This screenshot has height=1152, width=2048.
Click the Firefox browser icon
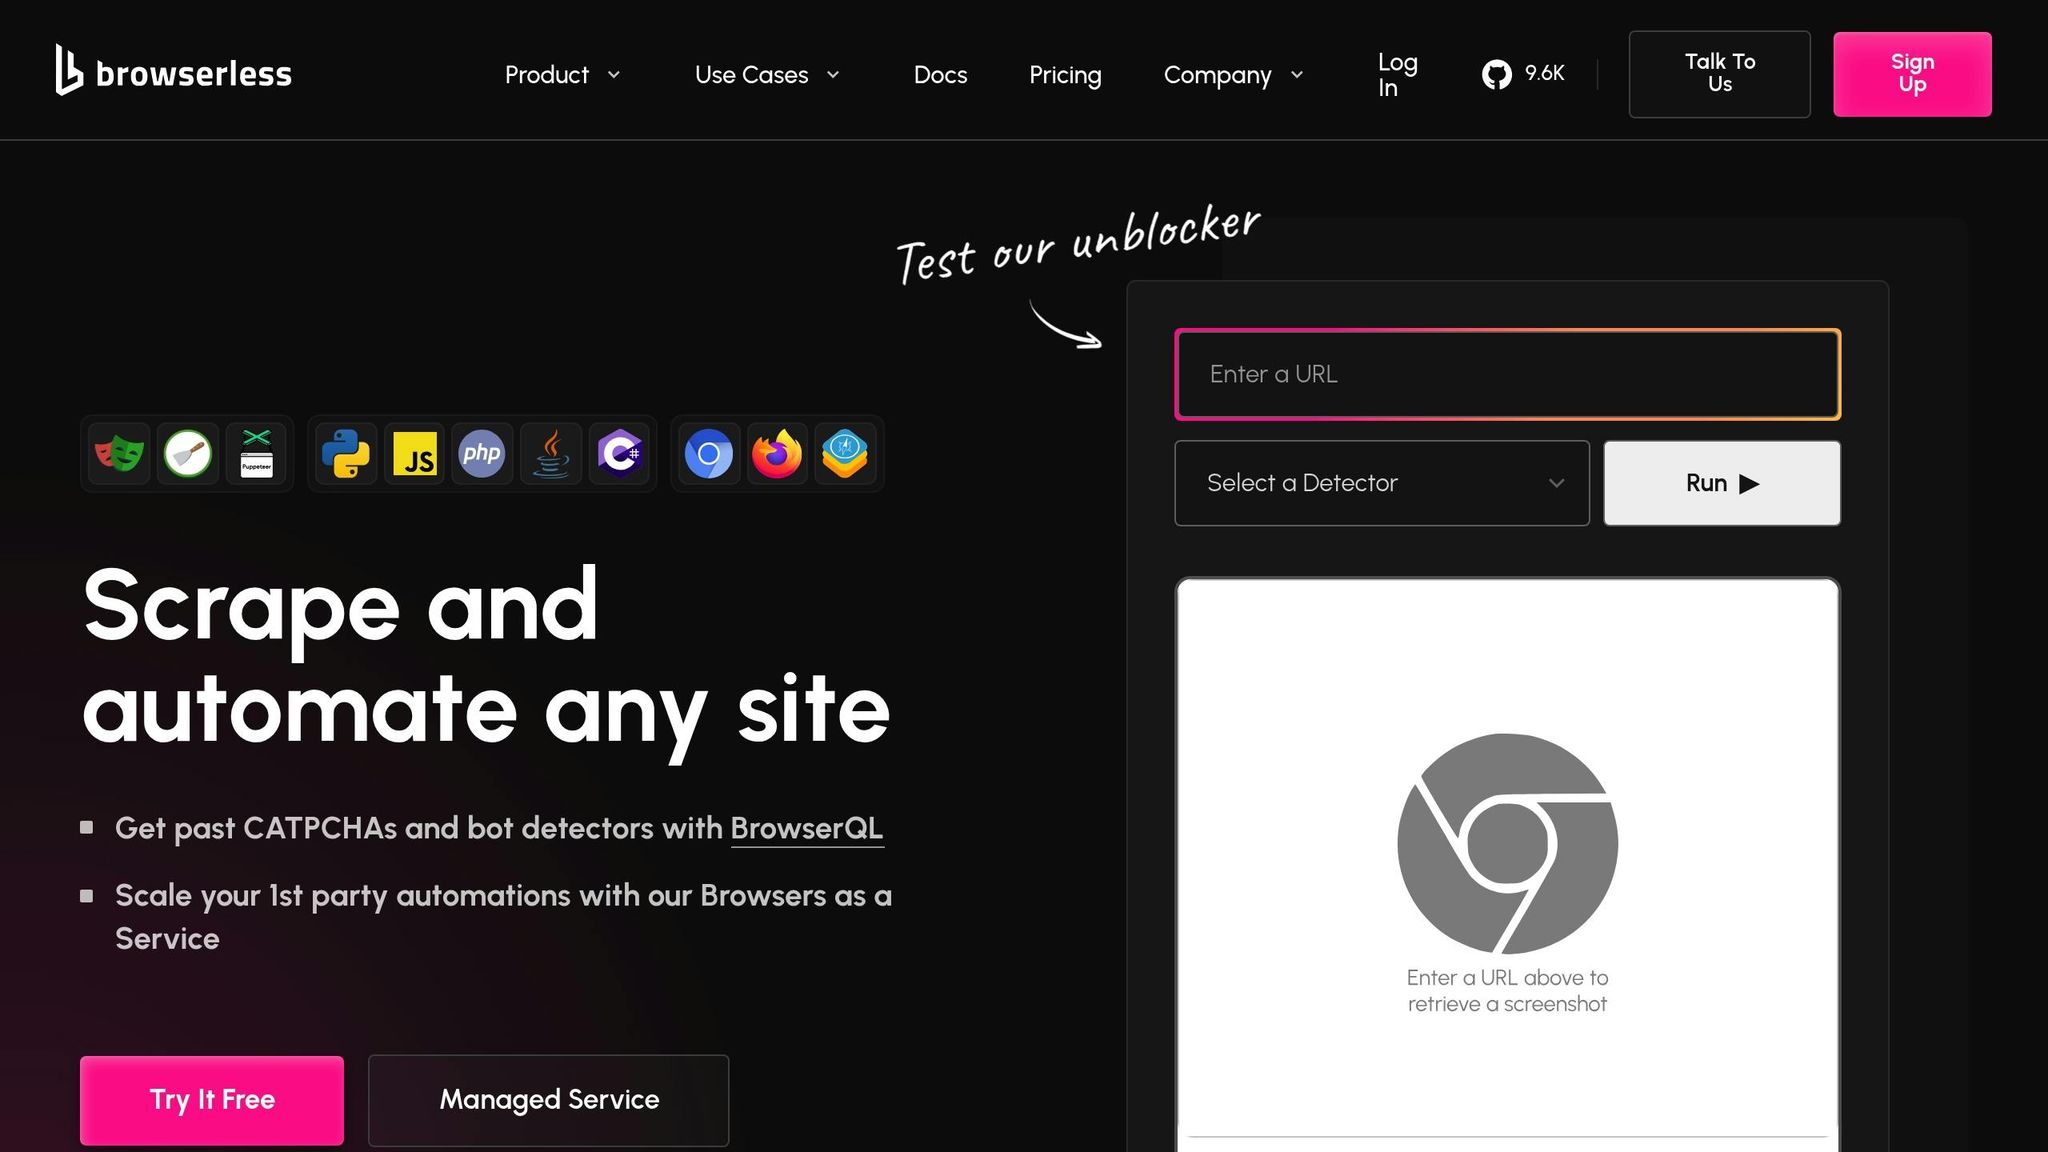[x=777, y=454]
